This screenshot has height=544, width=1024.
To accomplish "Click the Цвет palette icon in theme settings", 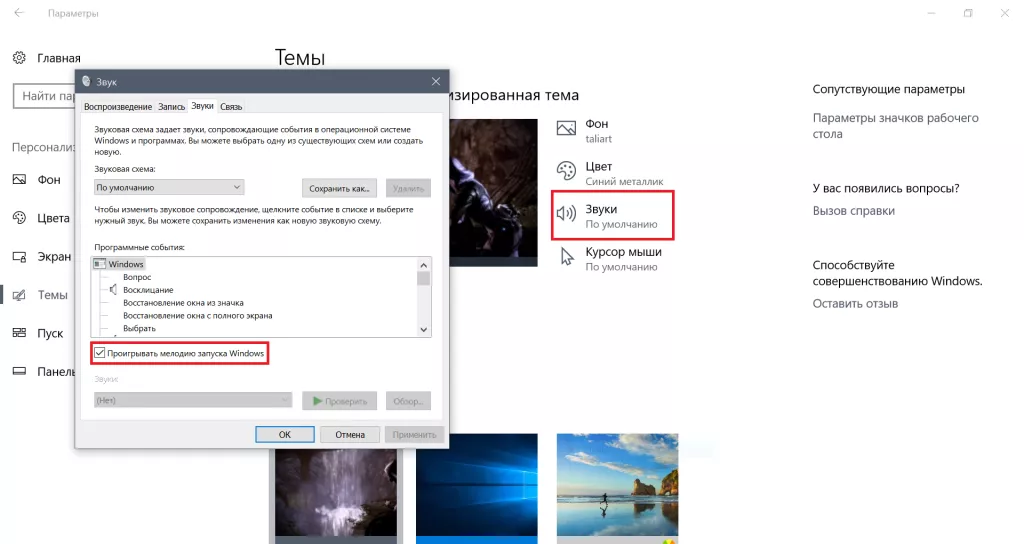I will (x=566, y=171).
